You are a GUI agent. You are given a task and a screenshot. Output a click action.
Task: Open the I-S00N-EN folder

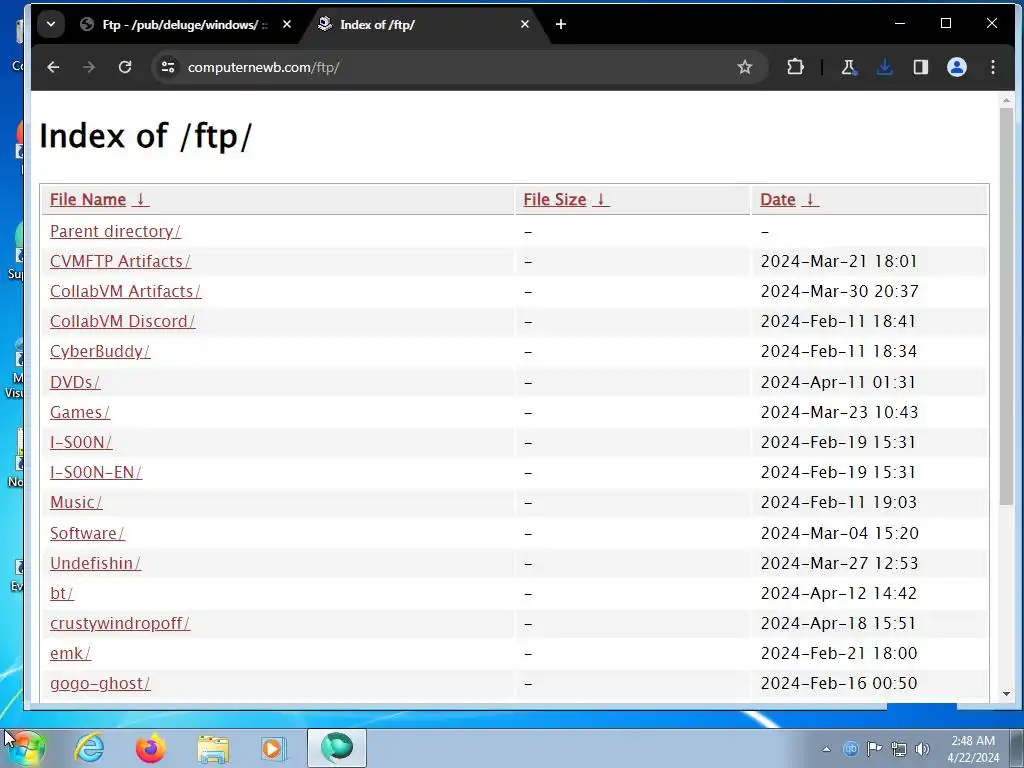click(x=96, y=472)
